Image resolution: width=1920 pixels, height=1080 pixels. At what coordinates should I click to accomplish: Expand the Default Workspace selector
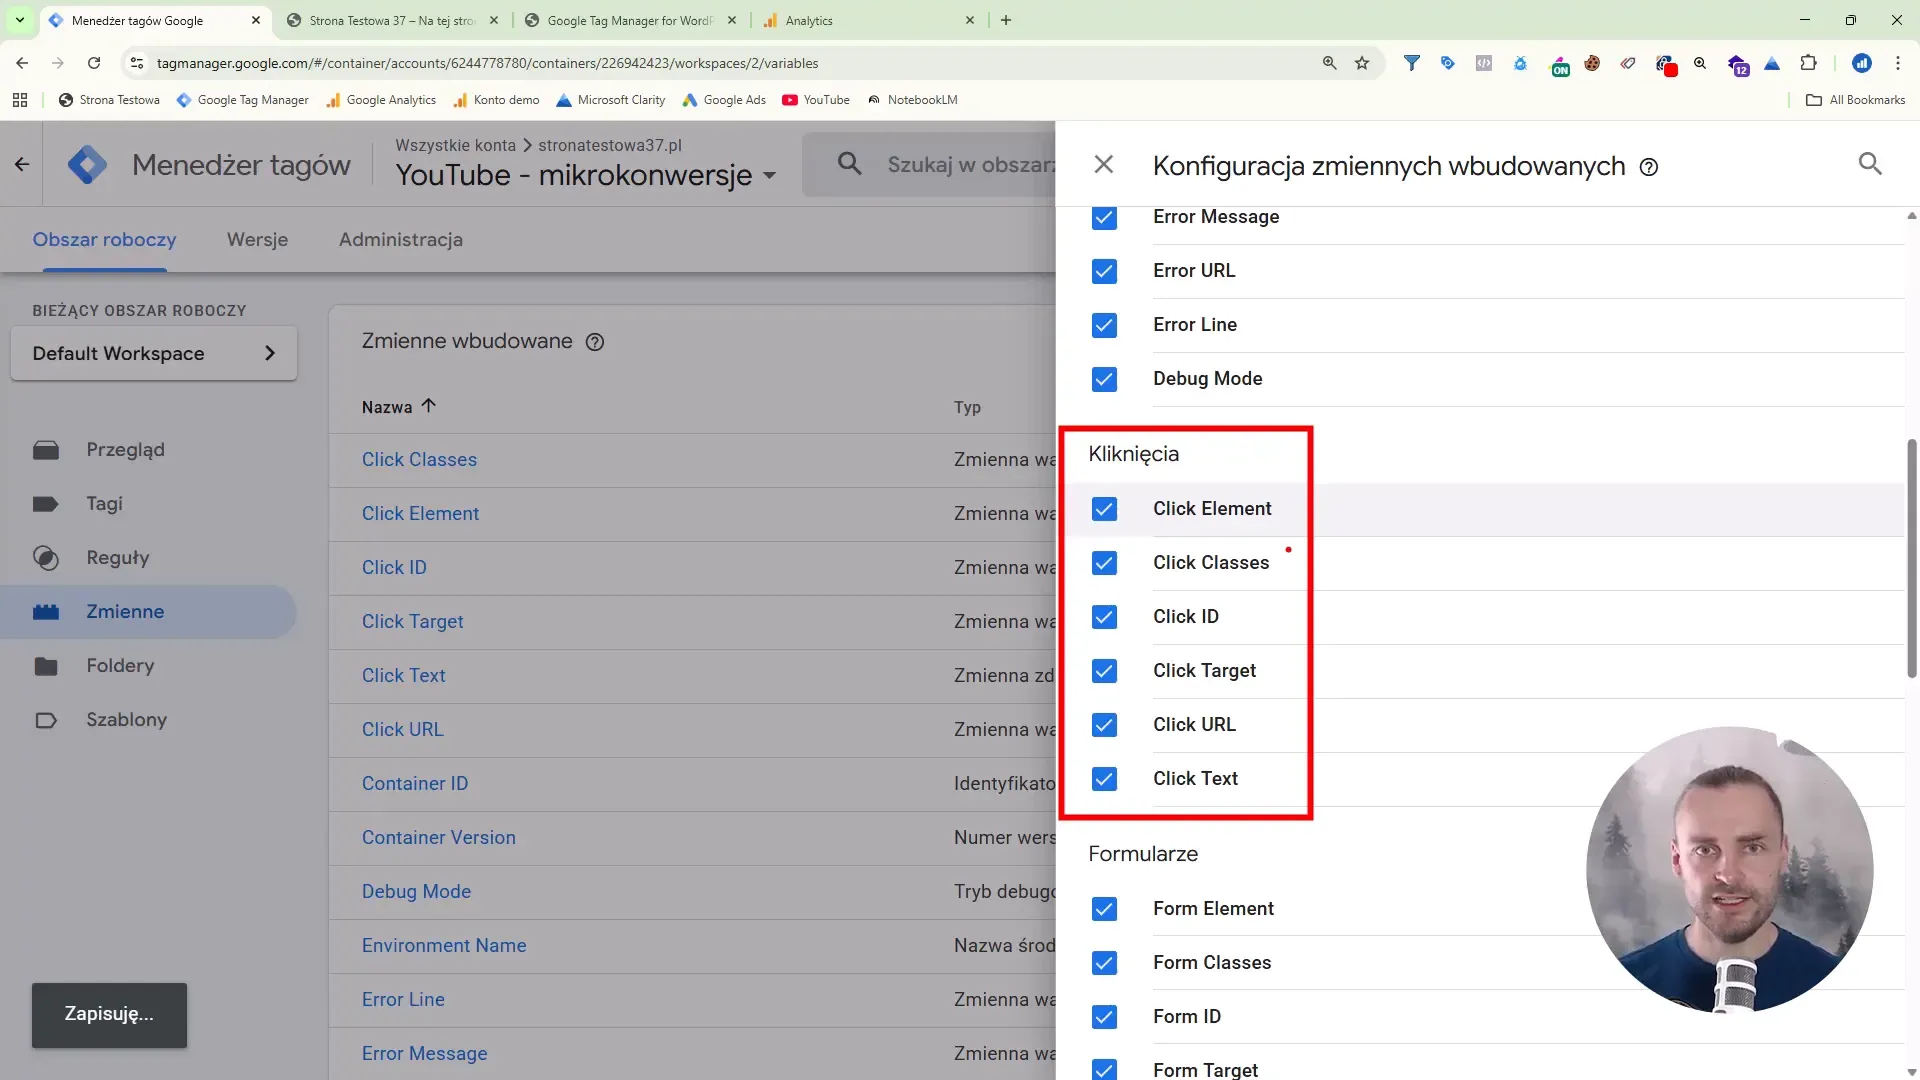(153, 353)
